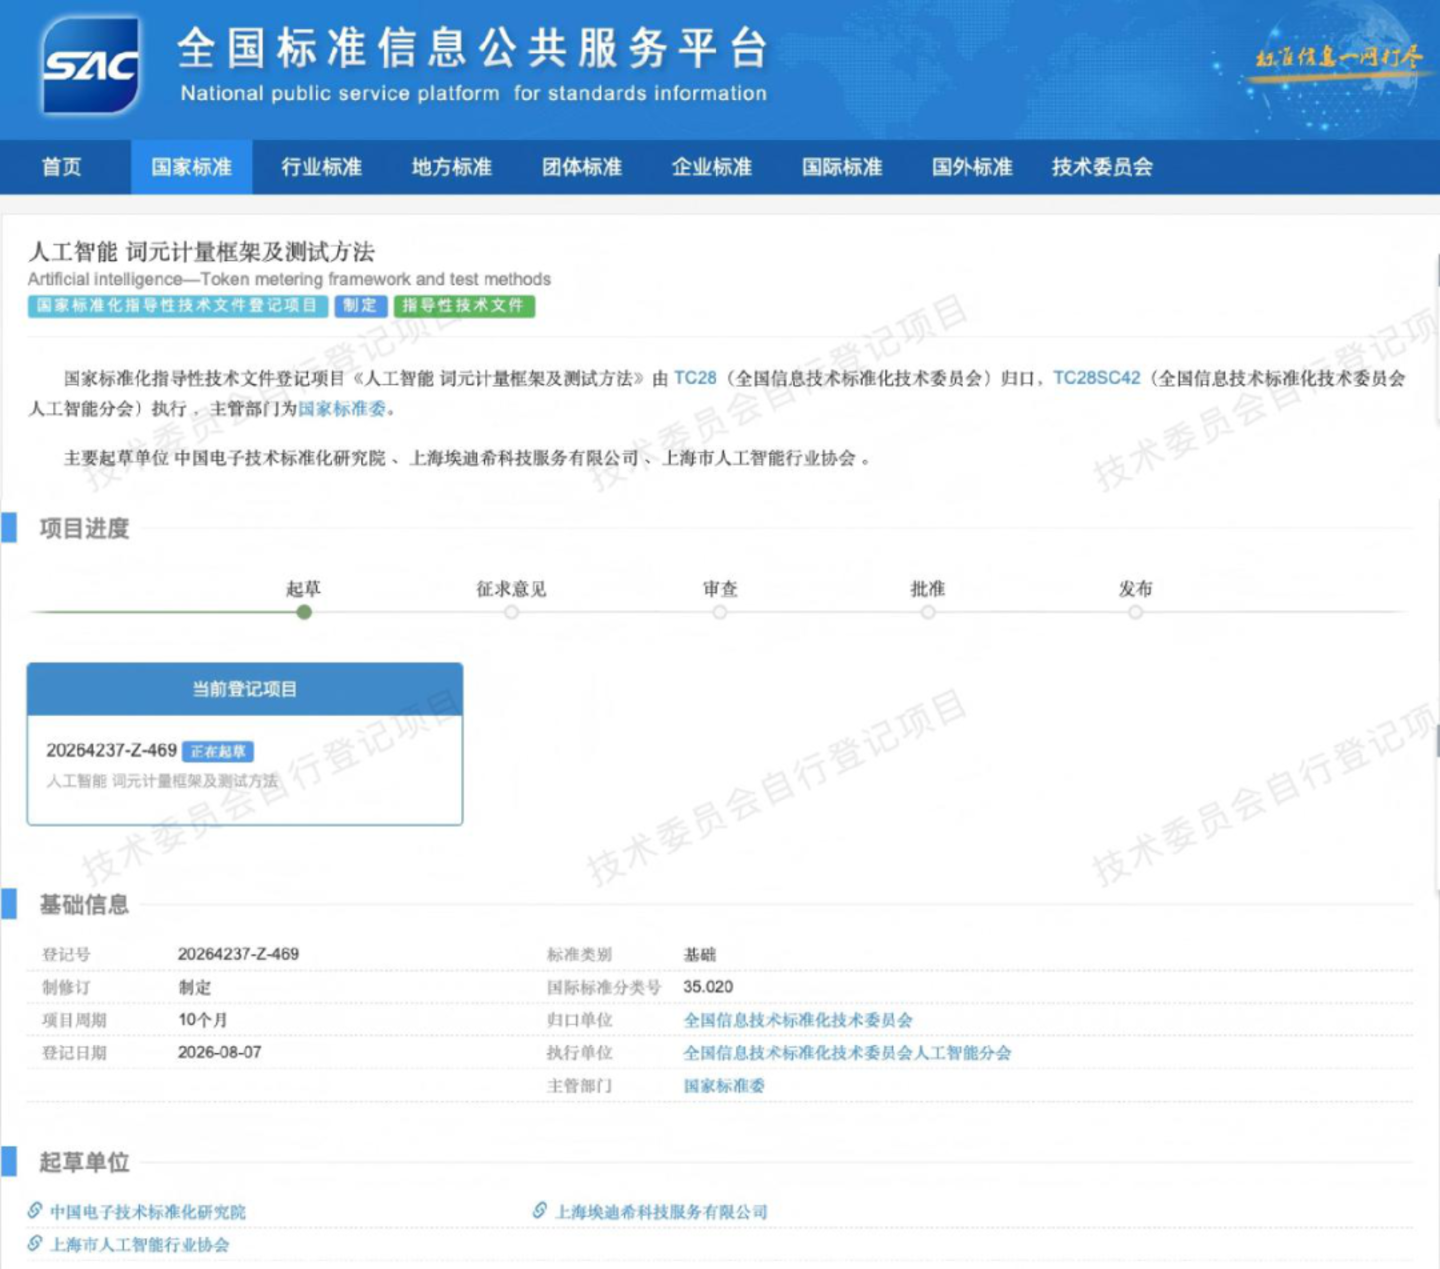Screen dimensions: 1440x1269
Task: Click the 2026-08-07 registration date value
Action: 220,1052
